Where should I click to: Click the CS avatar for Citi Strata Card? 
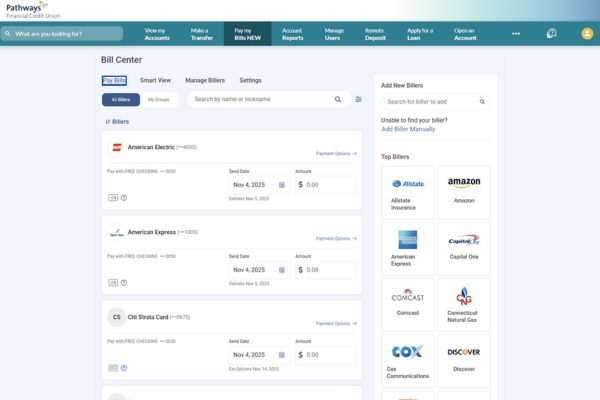(x=117, y=317)
